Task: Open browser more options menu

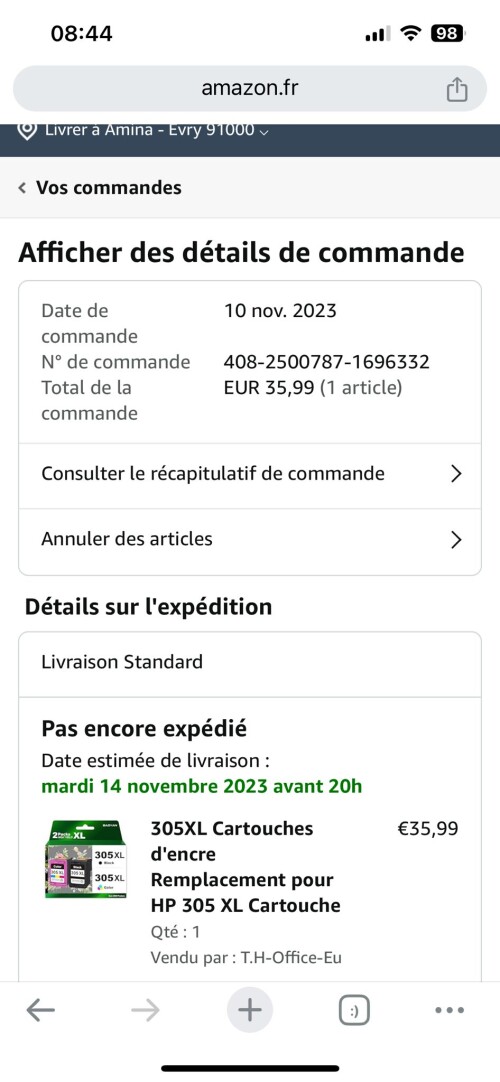Action: point(450,1011)
